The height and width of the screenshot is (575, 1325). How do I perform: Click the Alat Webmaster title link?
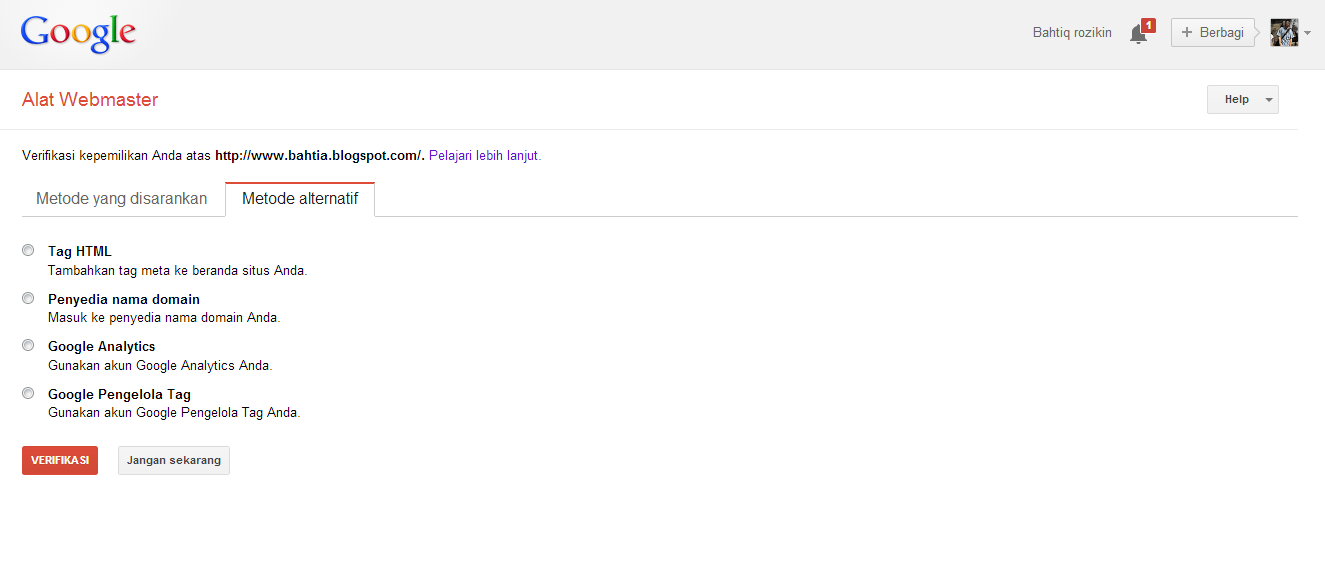point(90,100)
